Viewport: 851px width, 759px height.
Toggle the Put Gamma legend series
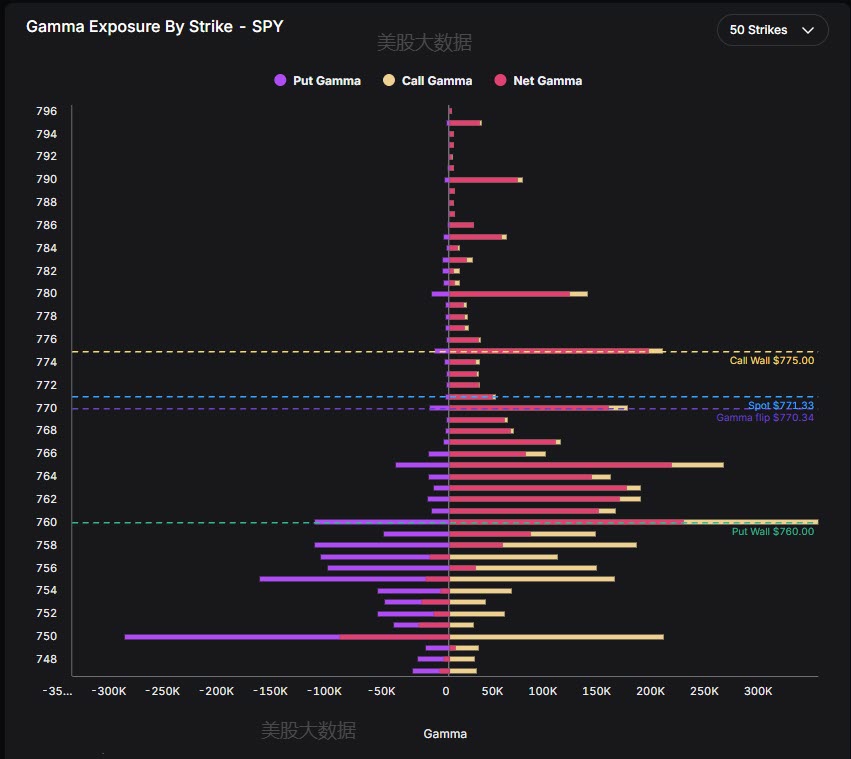coord(317,80)
